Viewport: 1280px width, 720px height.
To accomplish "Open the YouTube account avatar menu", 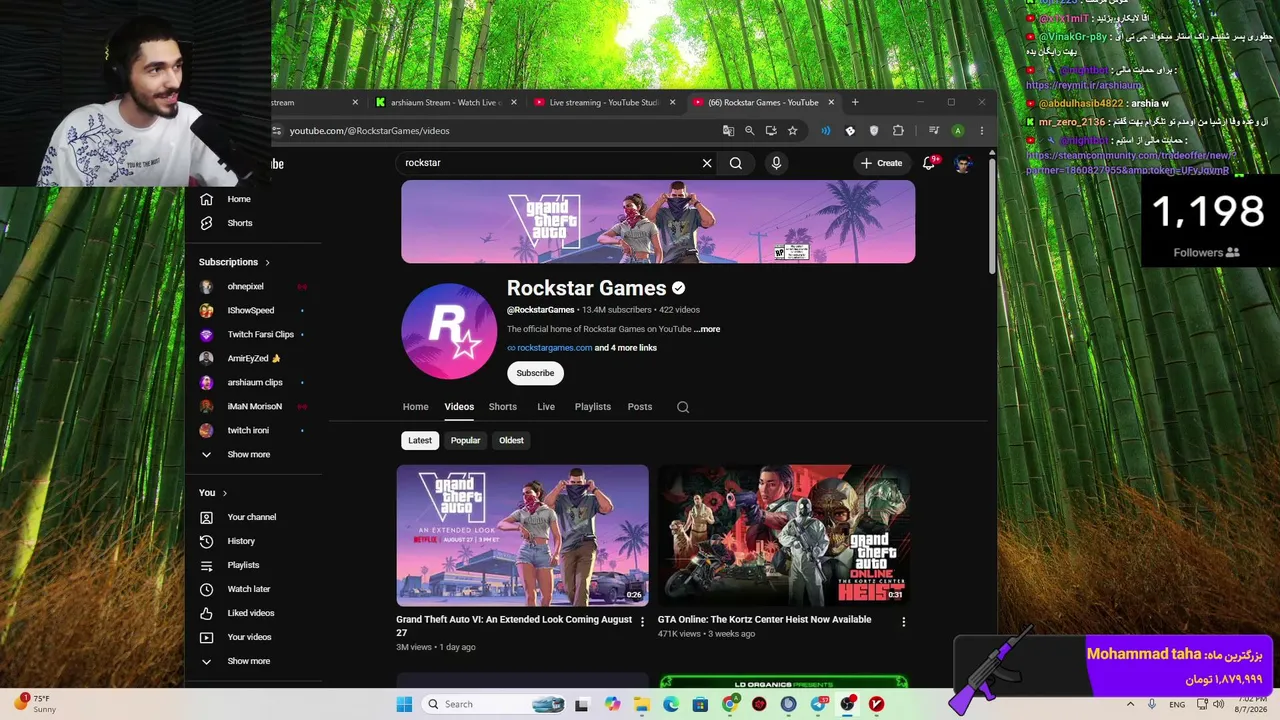I will click(963, 163).
